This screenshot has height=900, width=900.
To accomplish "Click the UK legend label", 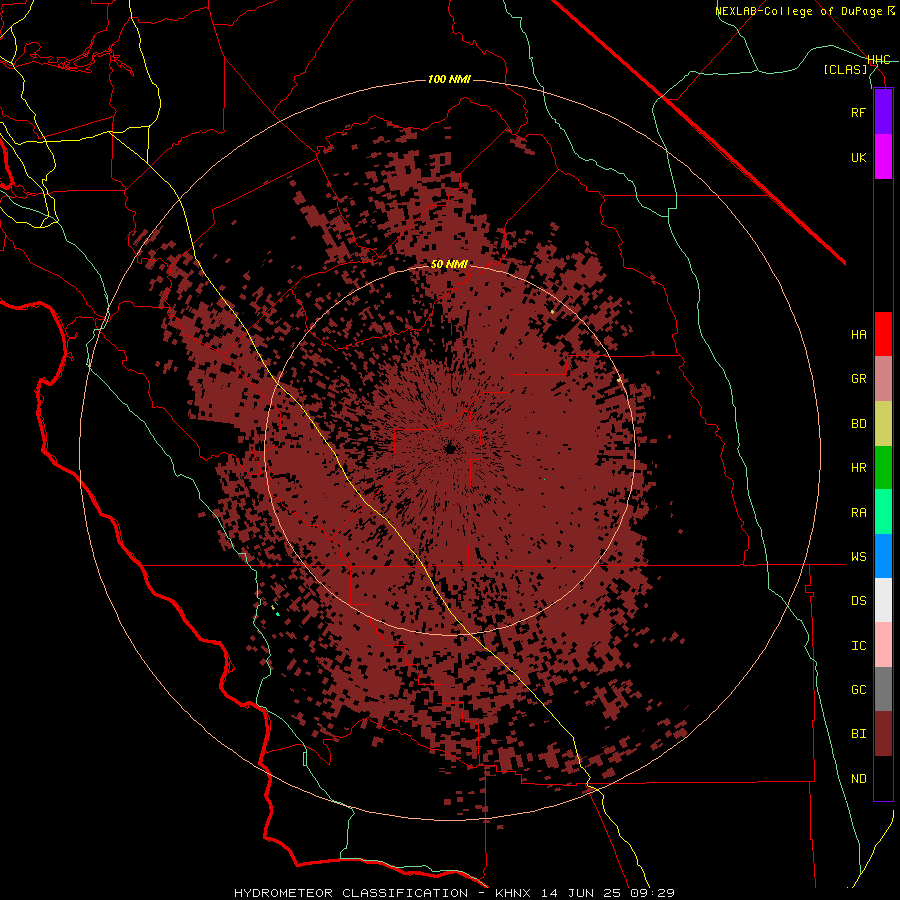I will 858,157.
